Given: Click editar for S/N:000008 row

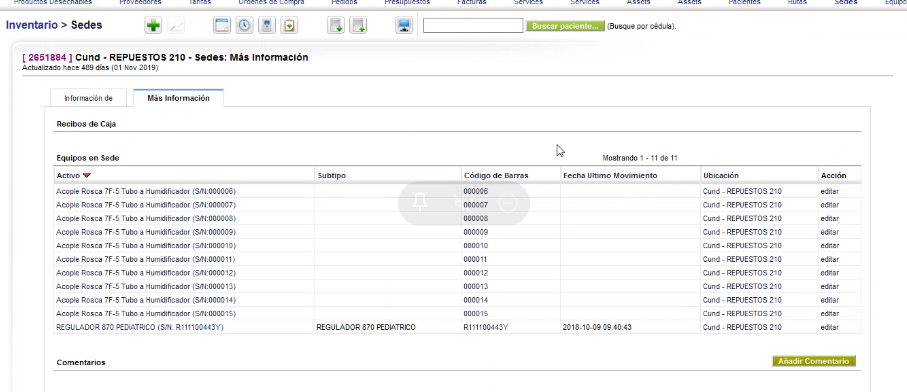Looking at the screenshot, I should (x=829, y=219).
